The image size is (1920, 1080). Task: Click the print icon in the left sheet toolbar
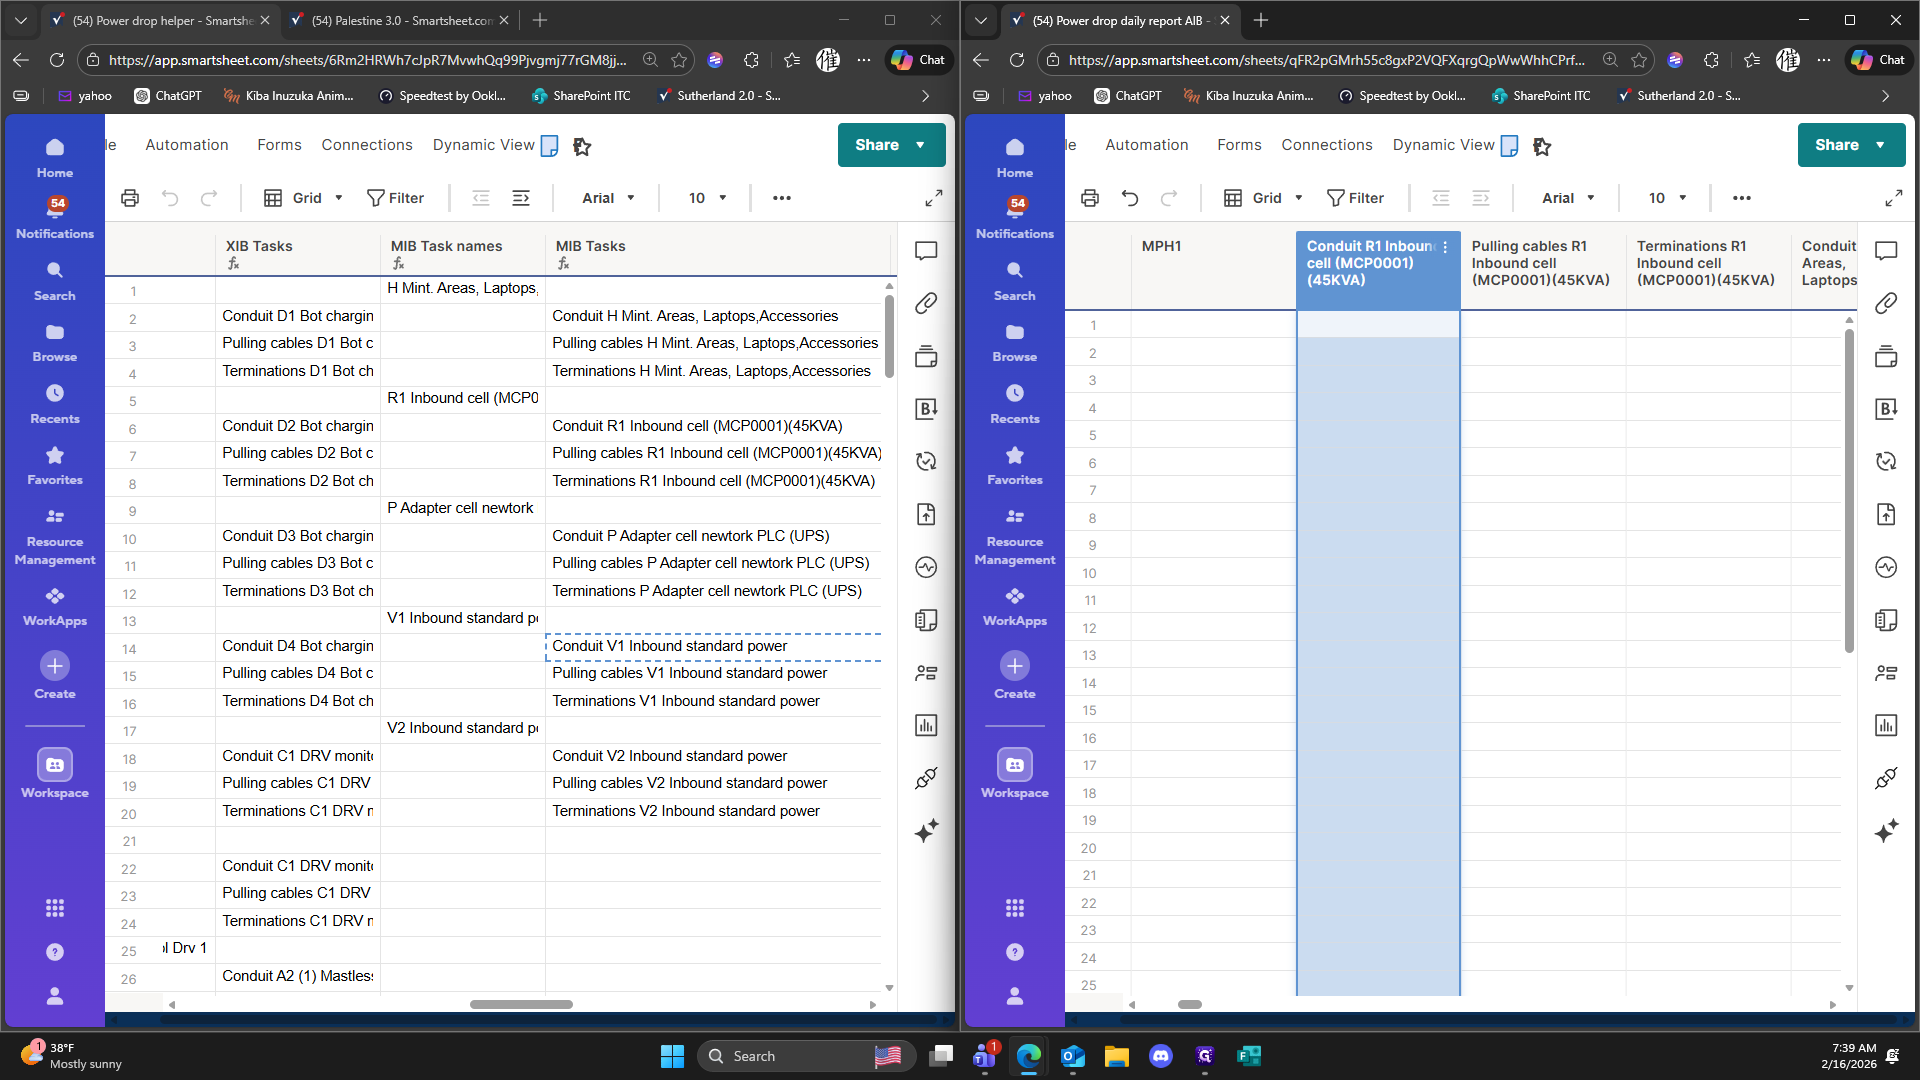[130, 198]
